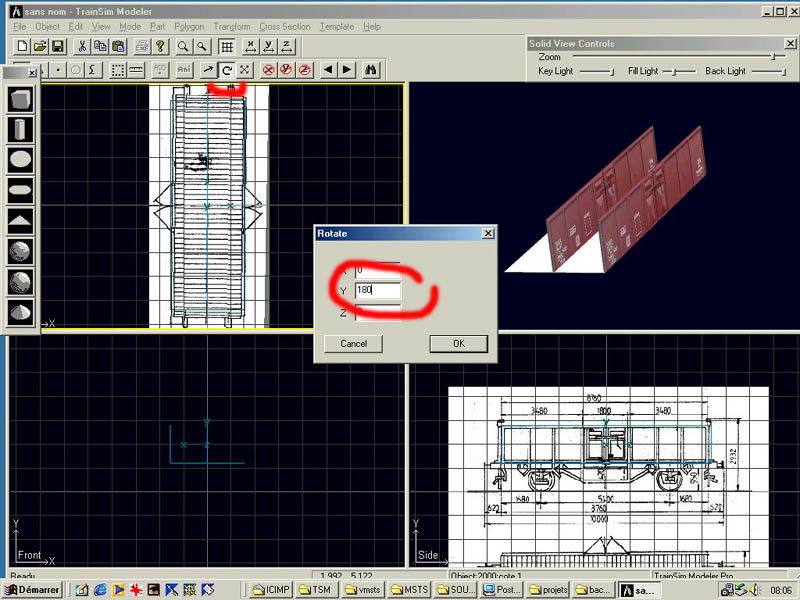Screen dimensions: 800x600
Task: Toggle the Z axis lock button
Action: (304, 70)
